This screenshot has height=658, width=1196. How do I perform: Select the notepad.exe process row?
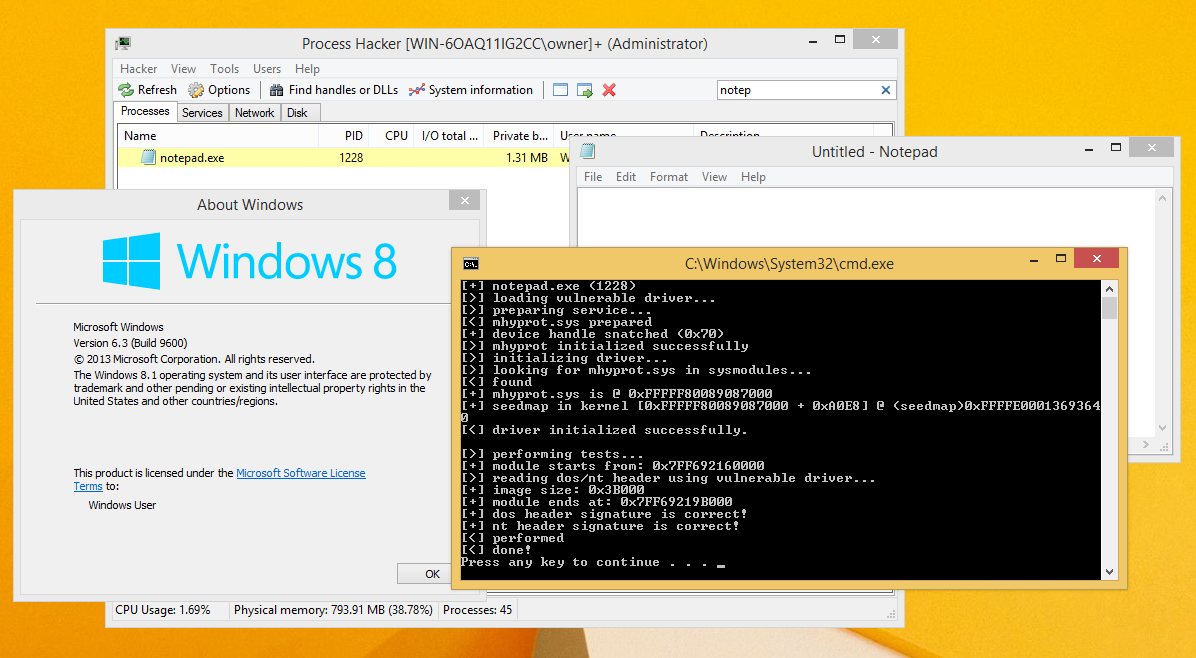pyautogui.click(x=343, y=158)
